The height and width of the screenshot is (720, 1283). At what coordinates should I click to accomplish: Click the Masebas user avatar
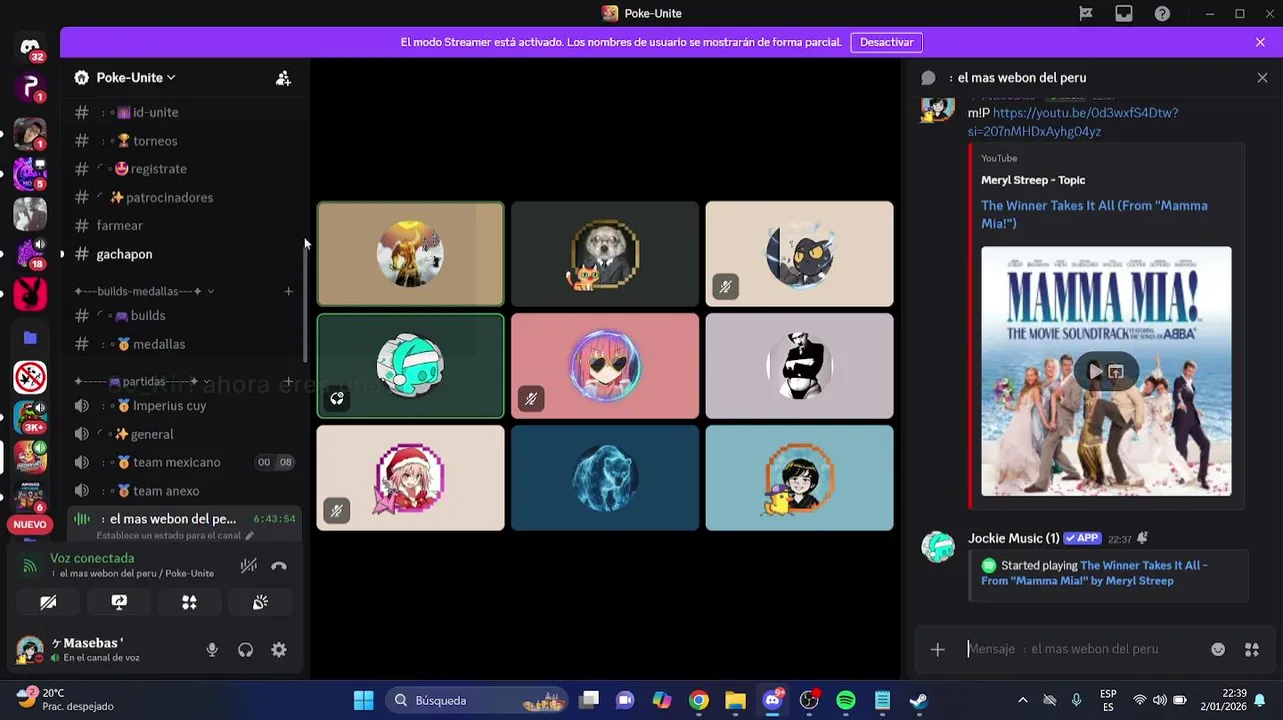point(30,650)
